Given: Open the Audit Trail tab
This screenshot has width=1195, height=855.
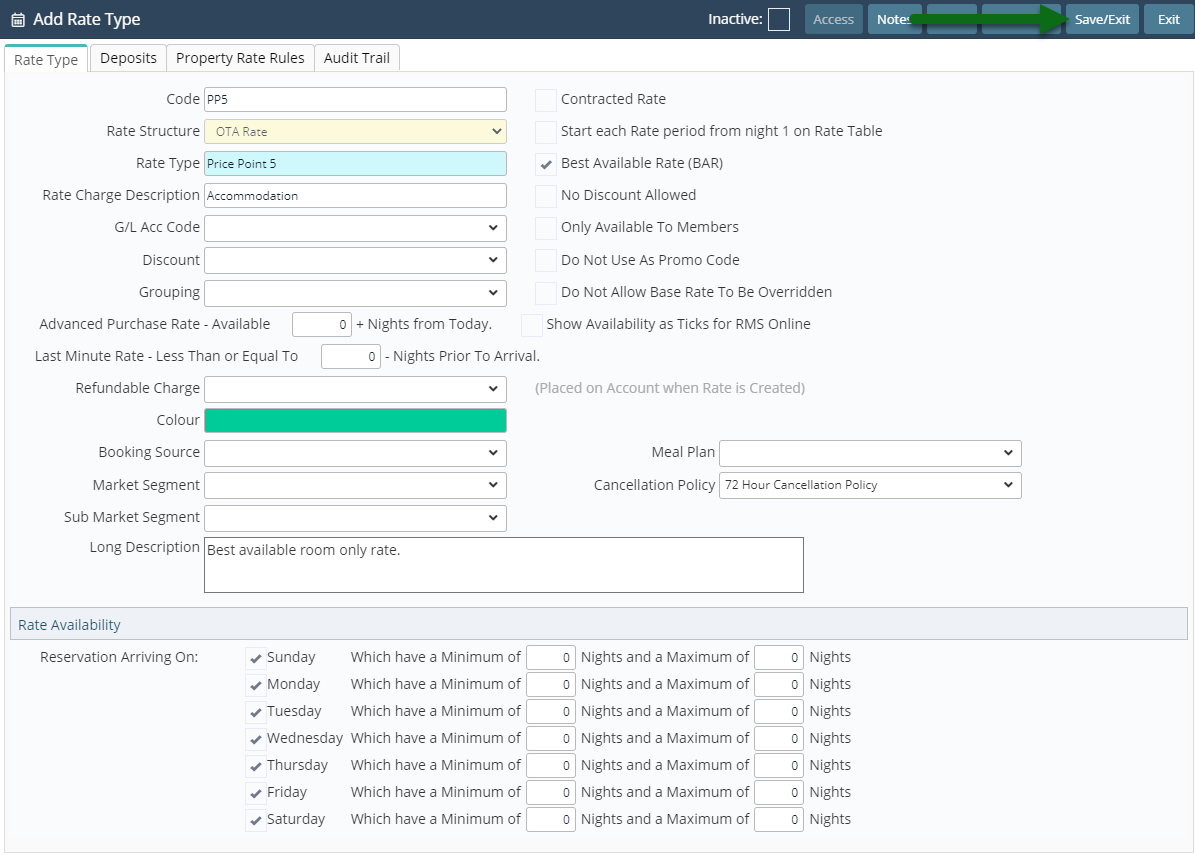Looking at the screenshot, I should (357, 58).
